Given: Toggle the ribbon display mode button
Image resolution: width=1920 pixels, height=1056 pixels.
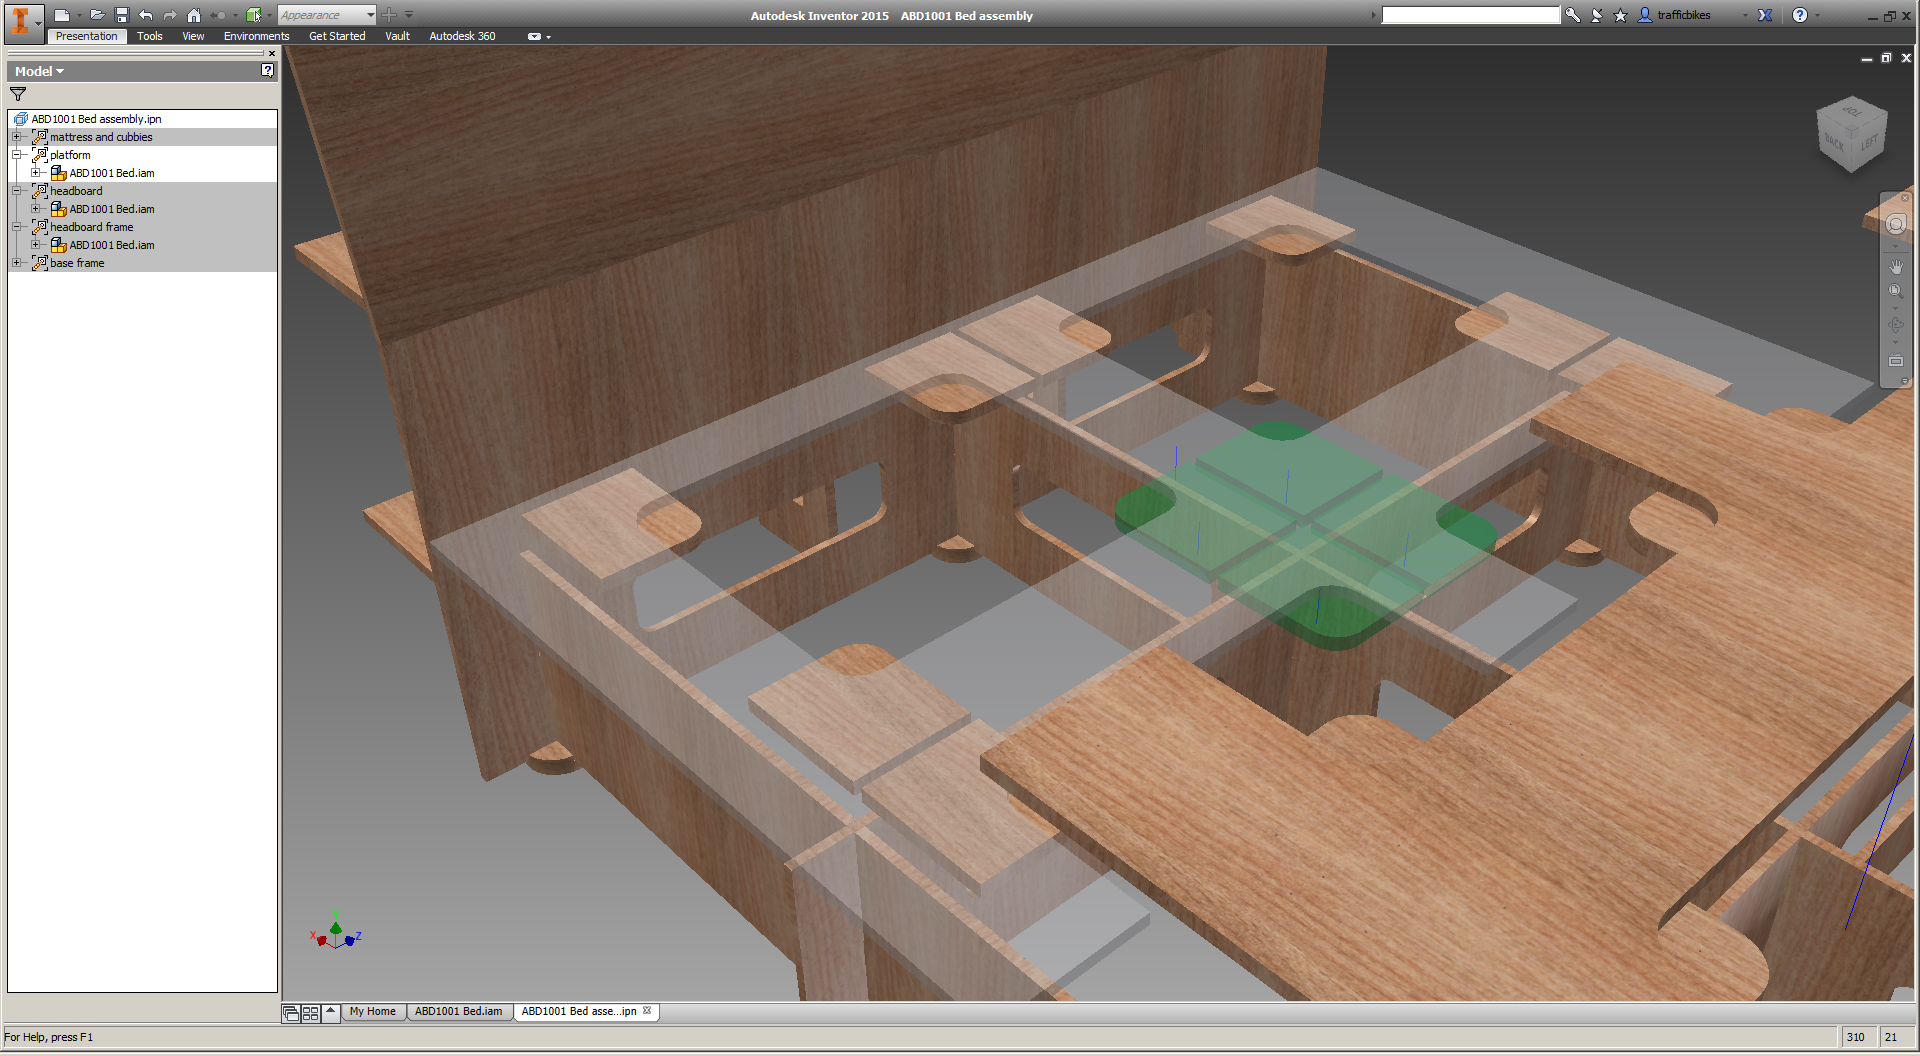Looking at the screenshot, I should point(534,36).
